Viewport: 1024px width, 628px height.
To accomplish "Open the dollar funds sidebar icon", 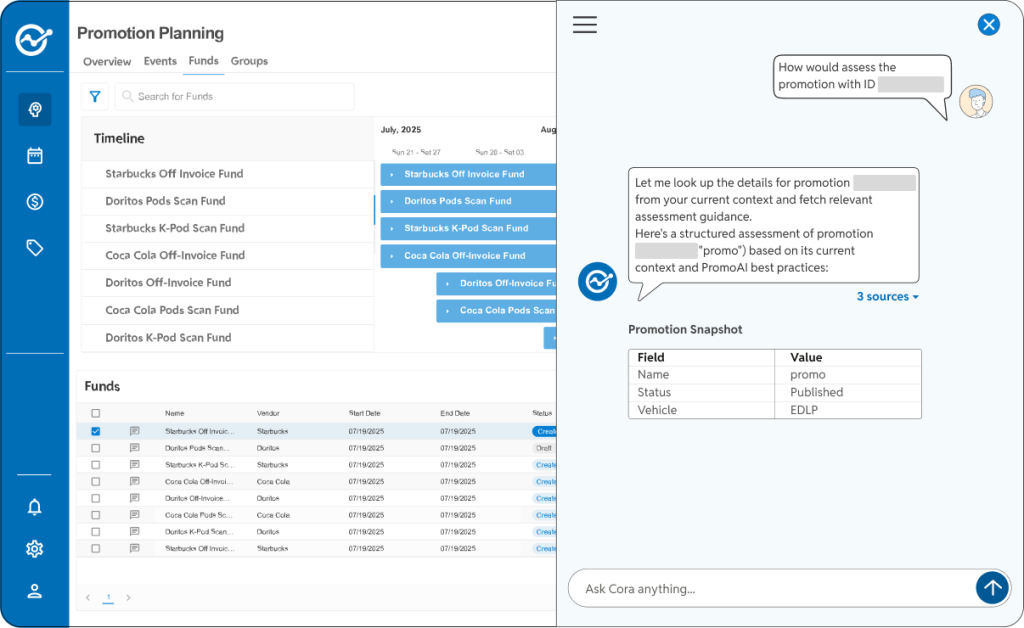I will click(35, 202).
